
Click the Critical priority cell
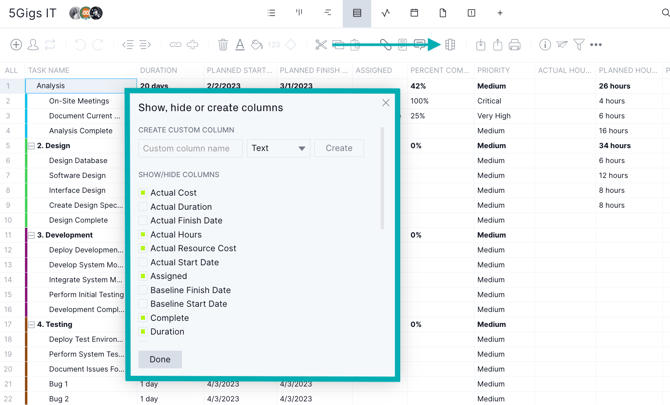489,101
